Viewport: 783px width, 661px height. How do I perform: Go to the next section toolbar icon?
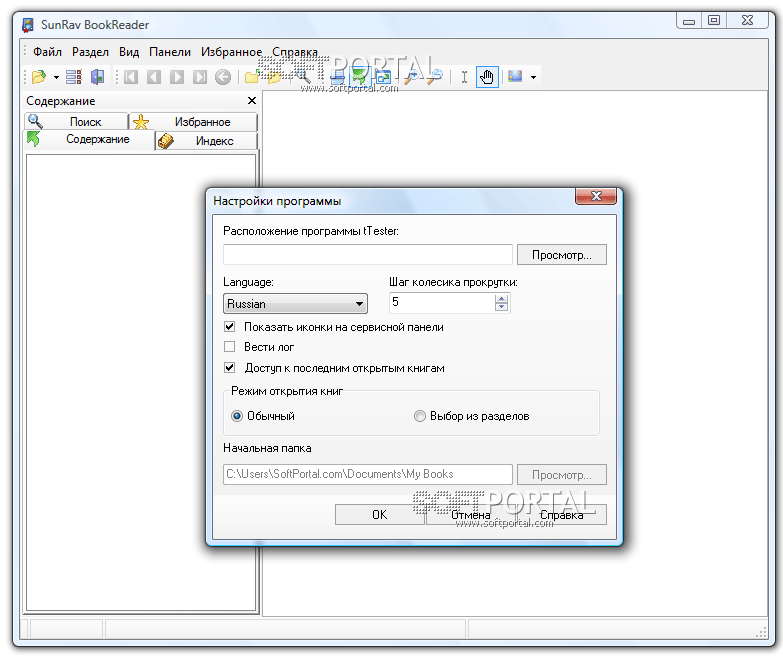click(x=177, y=77)
